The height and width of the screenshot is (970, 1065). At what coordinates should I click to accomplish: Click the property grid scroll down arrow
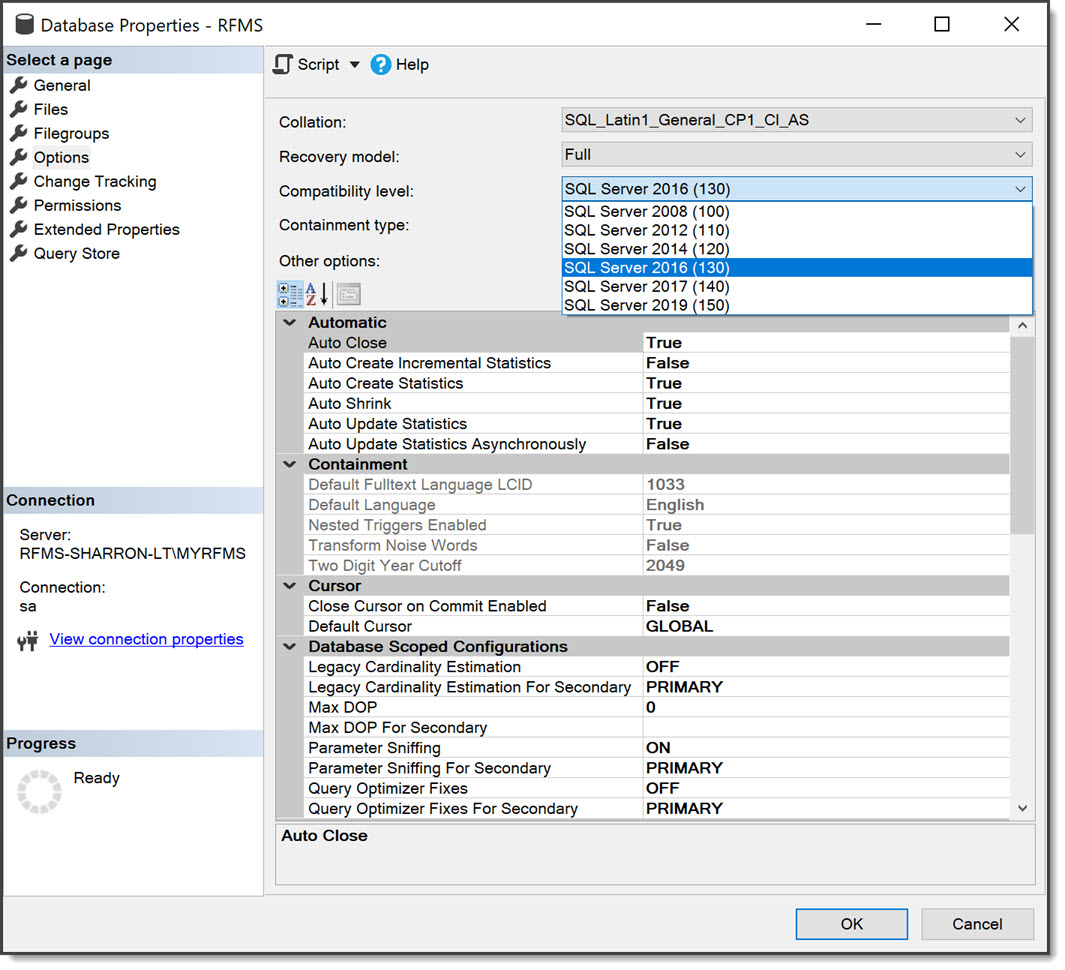click(1022, 809)
